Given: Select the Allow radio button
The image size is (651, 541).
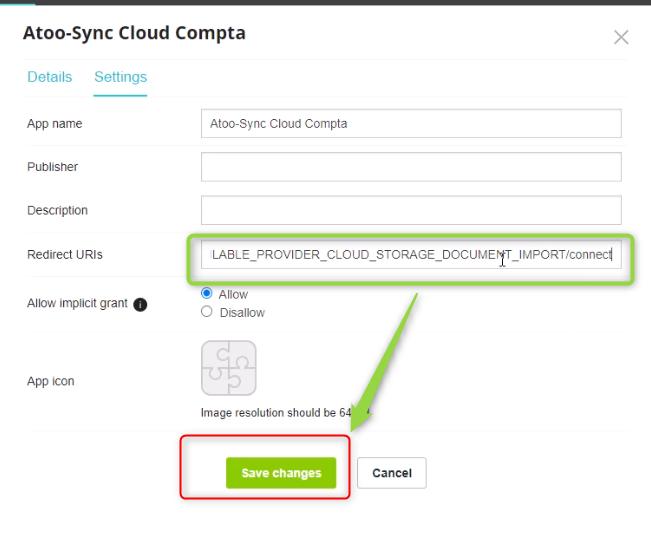Looking at the screenshot, I should pos(206,293).
